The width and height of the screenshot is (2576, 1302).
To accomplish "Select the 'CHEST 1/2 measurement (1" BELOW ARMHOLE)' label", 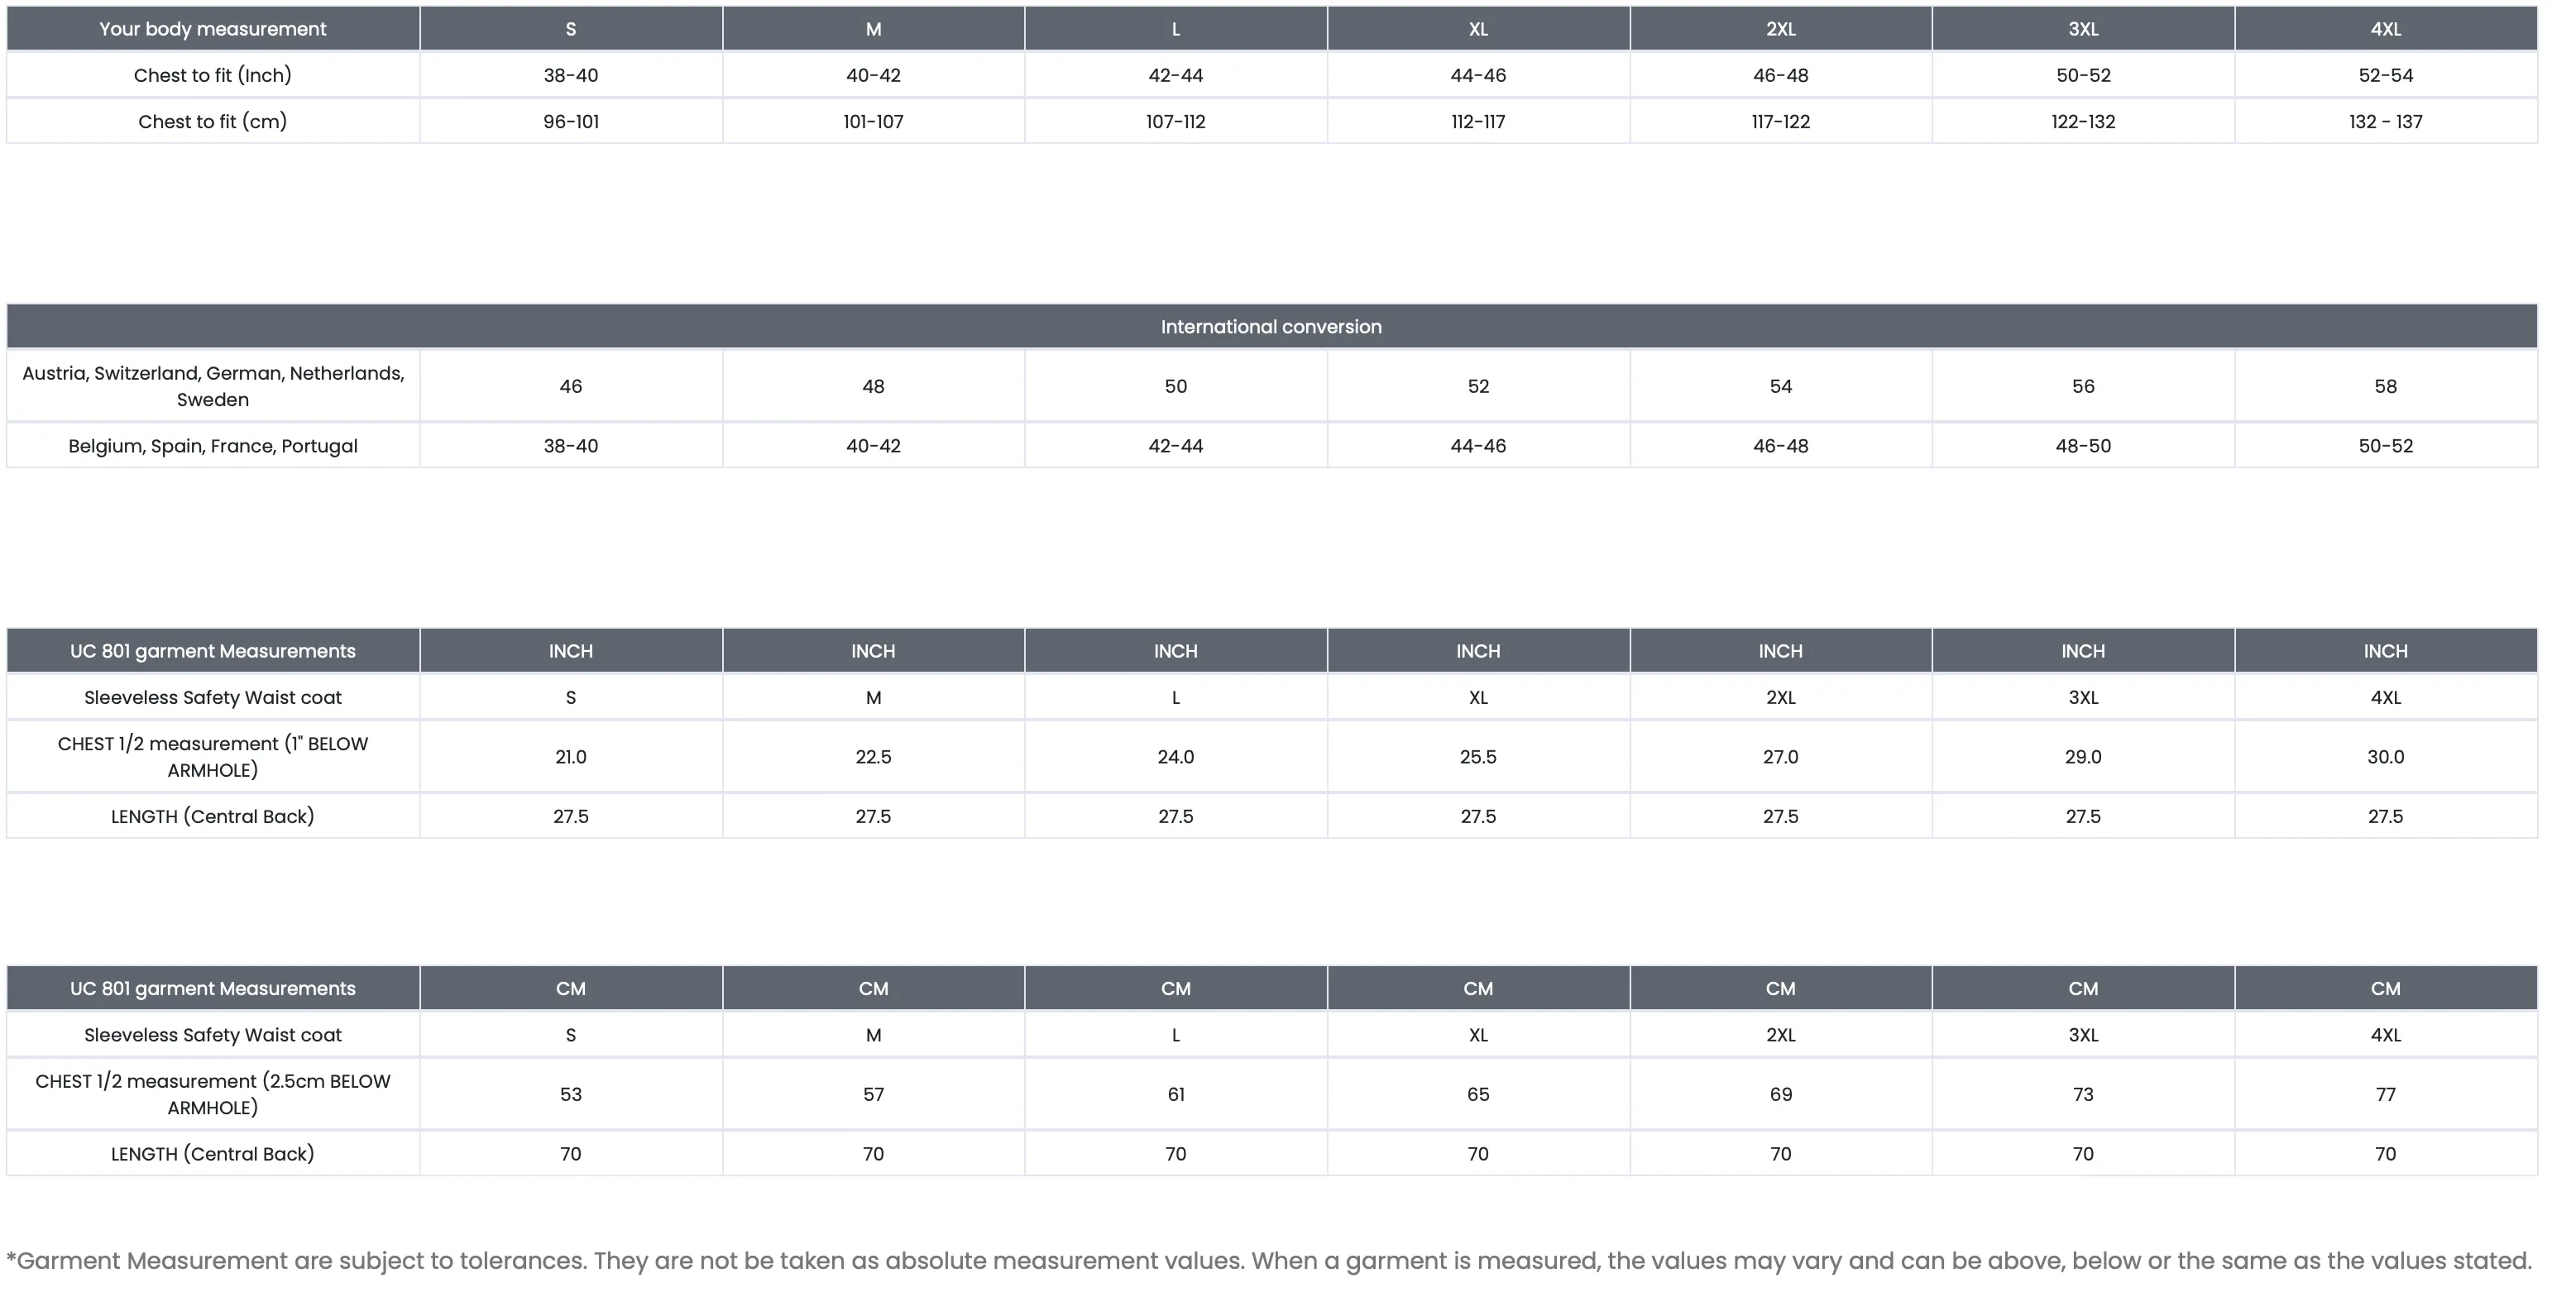I will [x=213, y=757].
